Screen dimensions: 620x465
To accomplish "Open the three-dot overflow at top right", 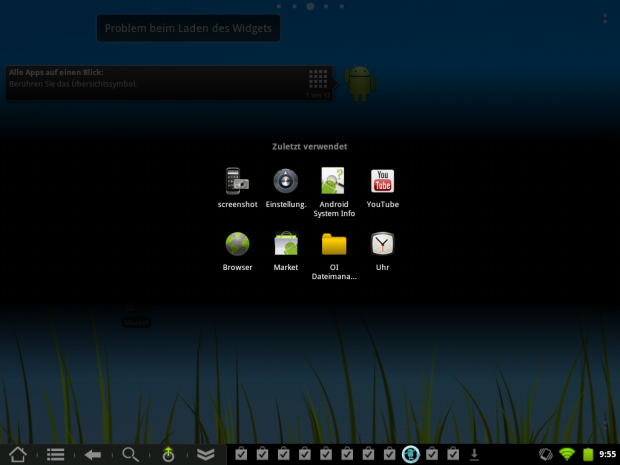I will click(605, 19).
